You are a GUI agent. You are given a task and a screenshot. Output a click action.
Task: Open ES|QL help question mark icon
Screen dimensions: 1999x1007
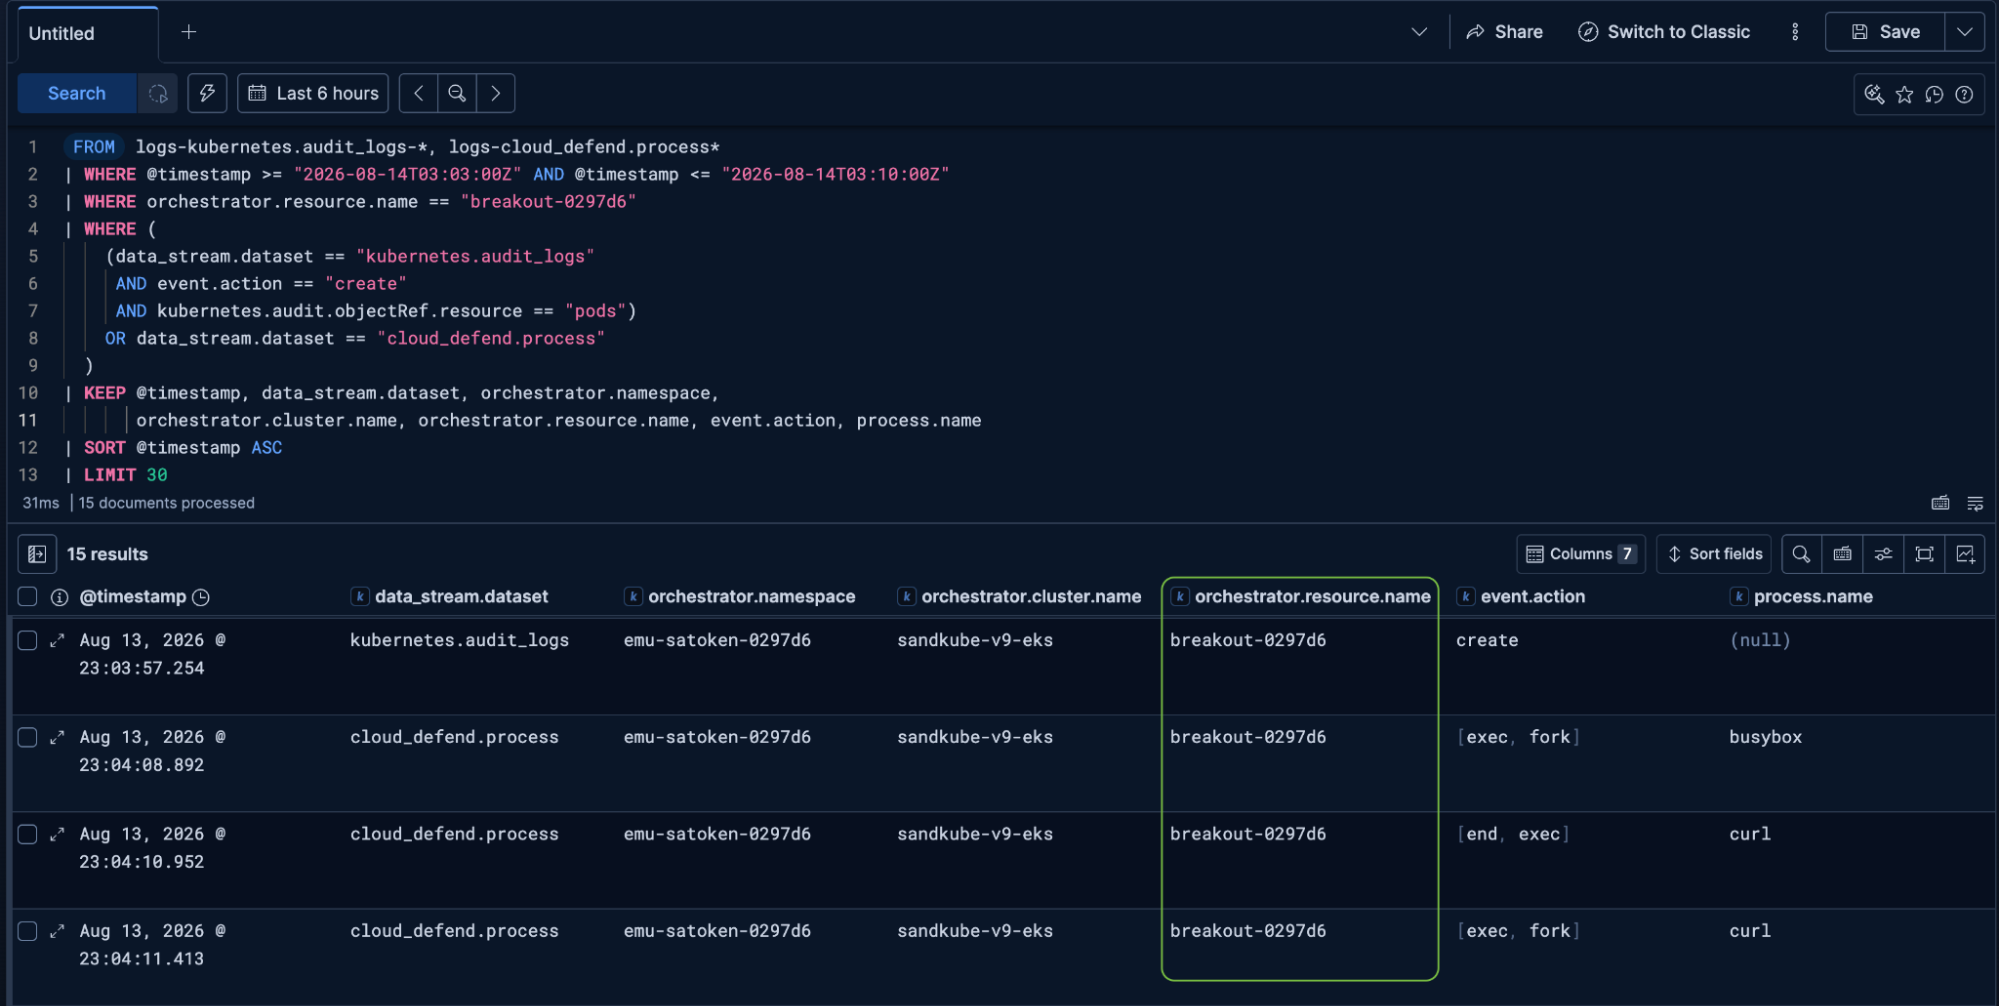click(x=1964, y=94)
